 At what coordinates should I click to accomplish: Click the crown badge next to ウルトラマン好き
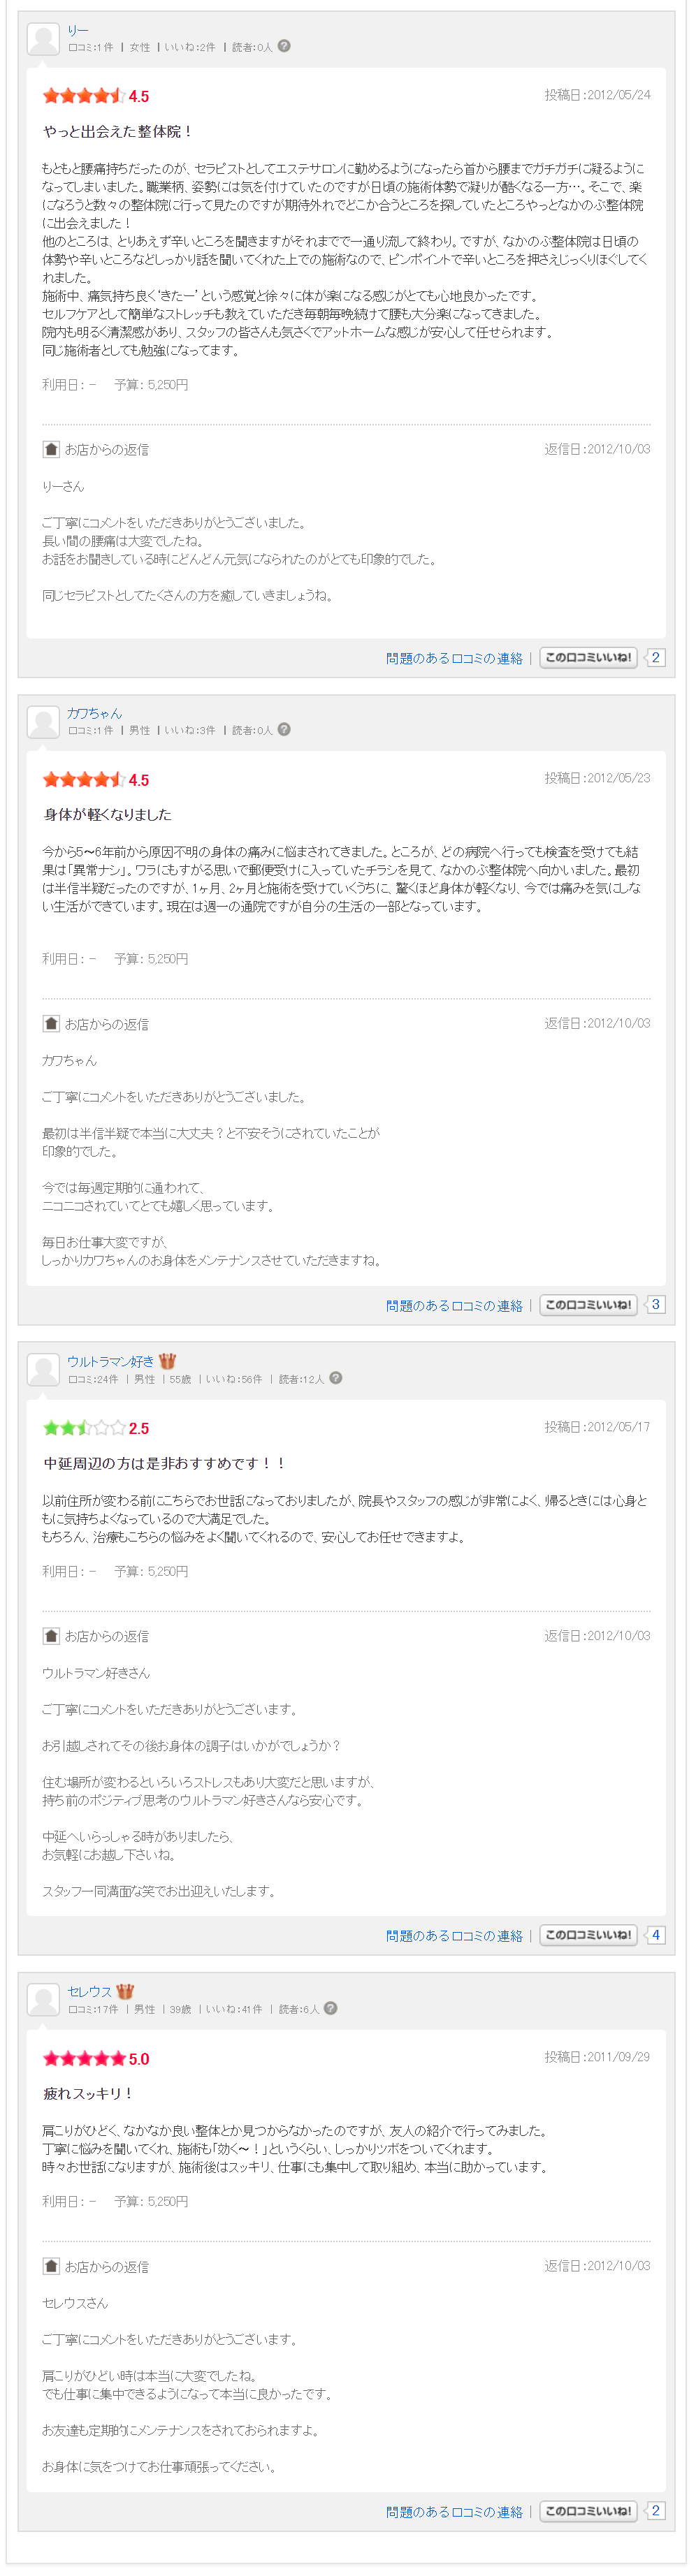pos(167,1360)
